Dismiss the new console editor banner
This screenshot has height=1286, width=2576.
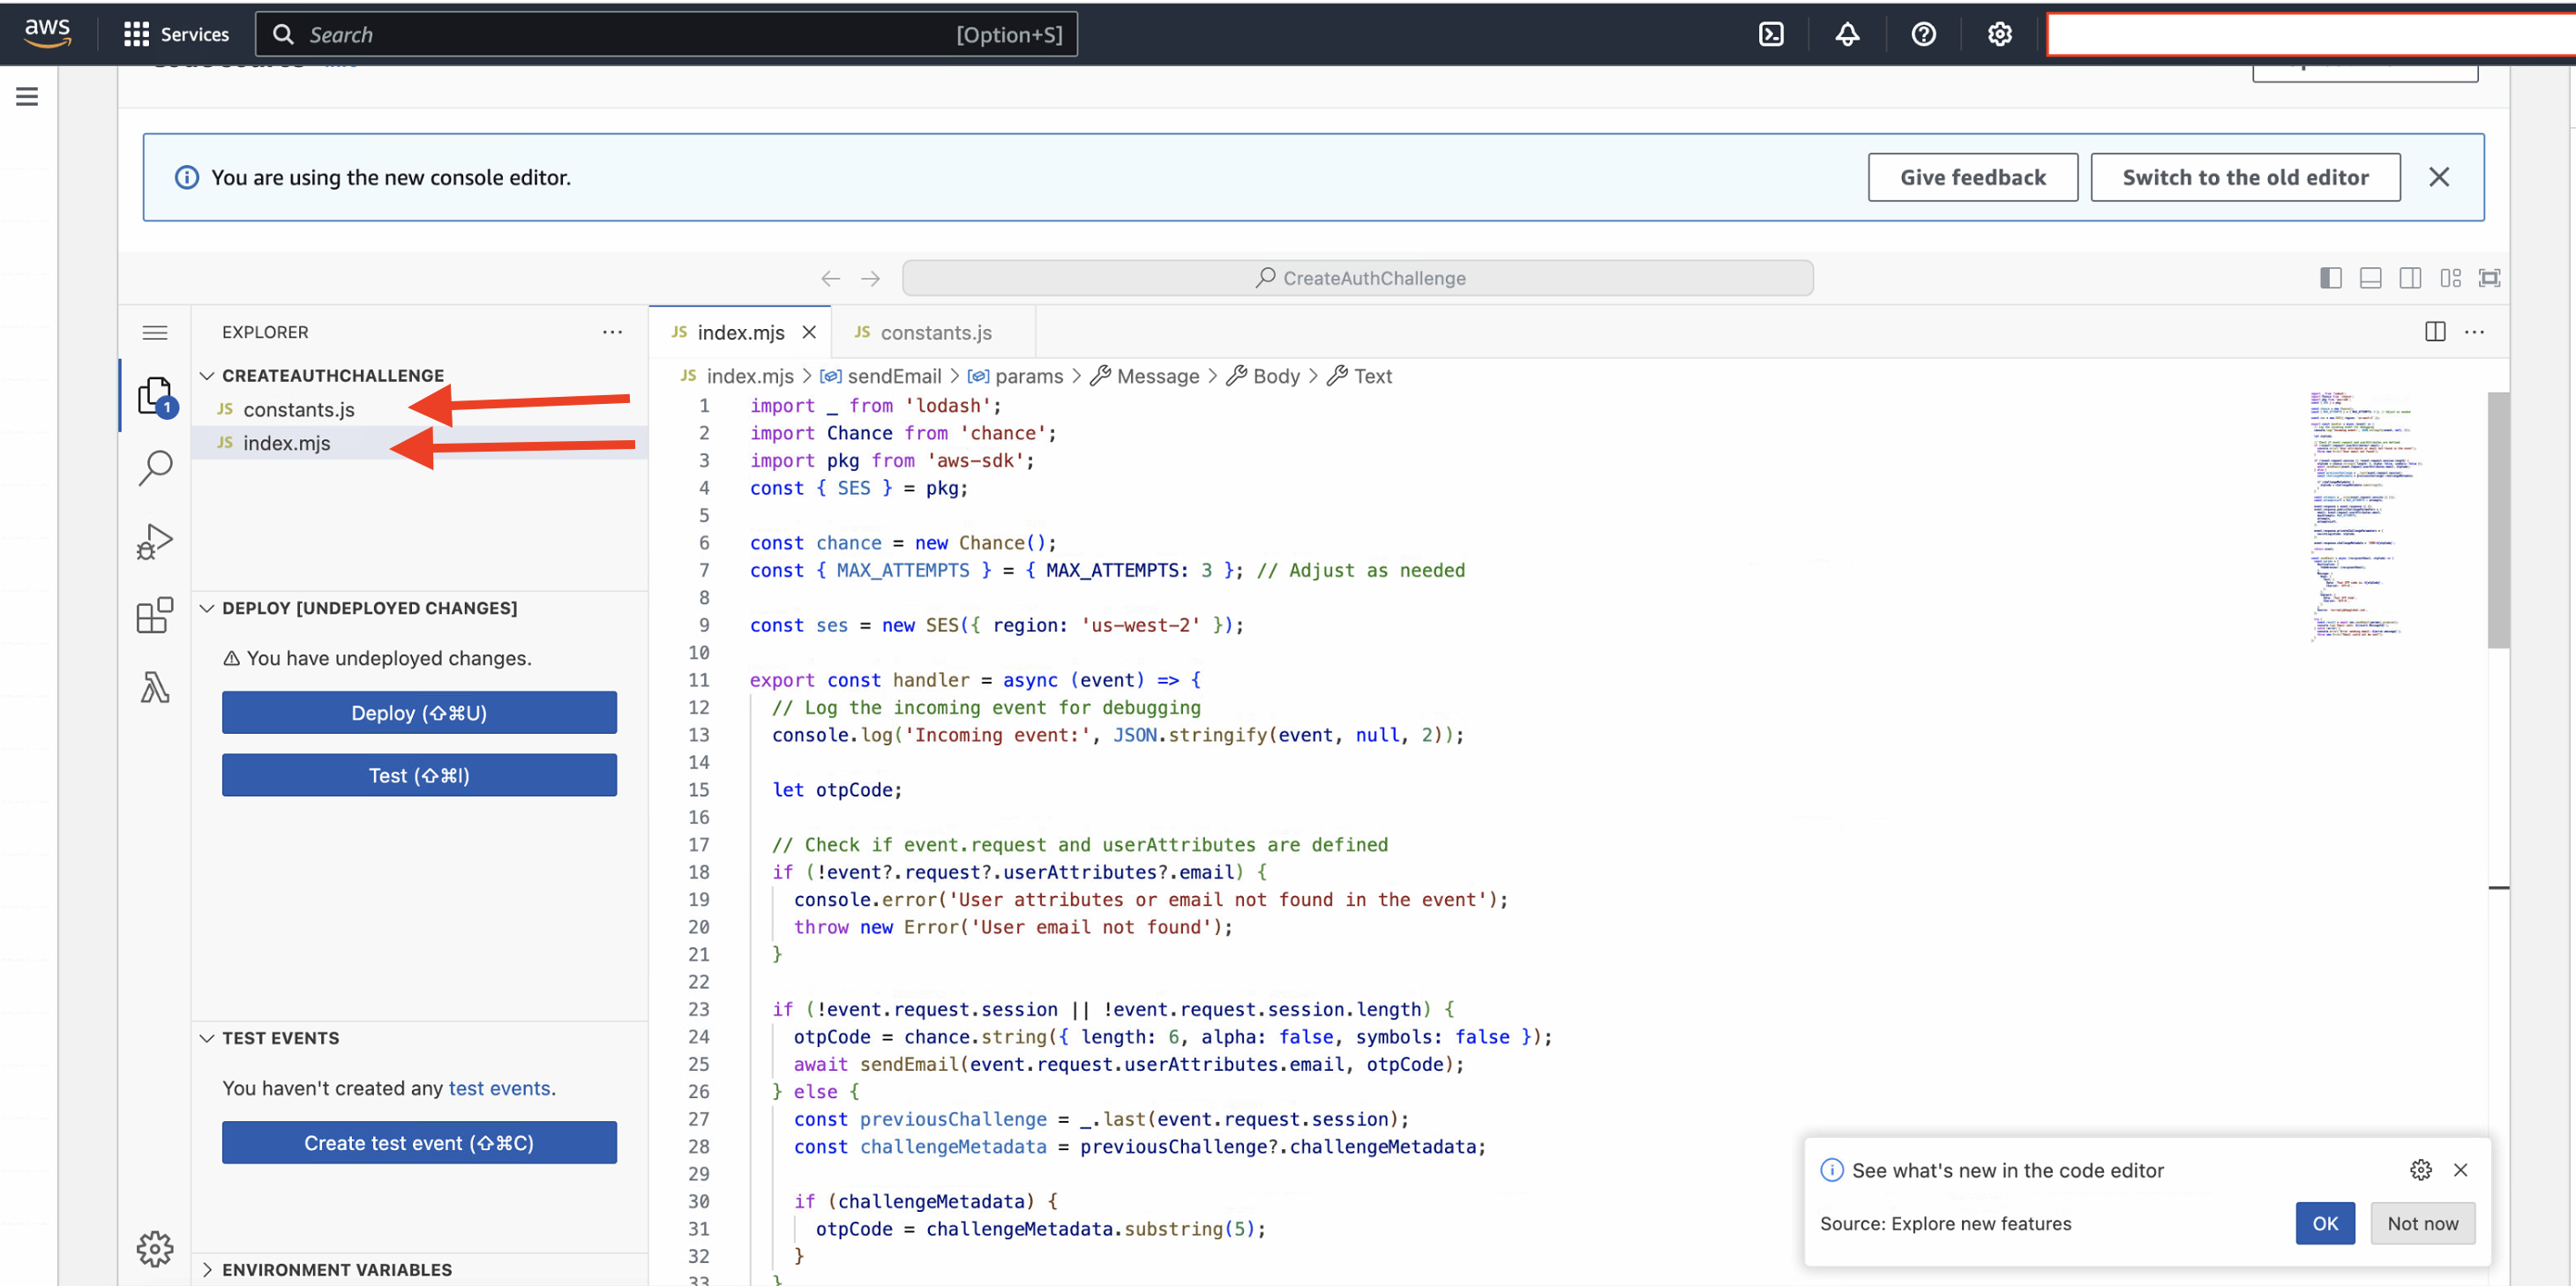point(2439,177)
